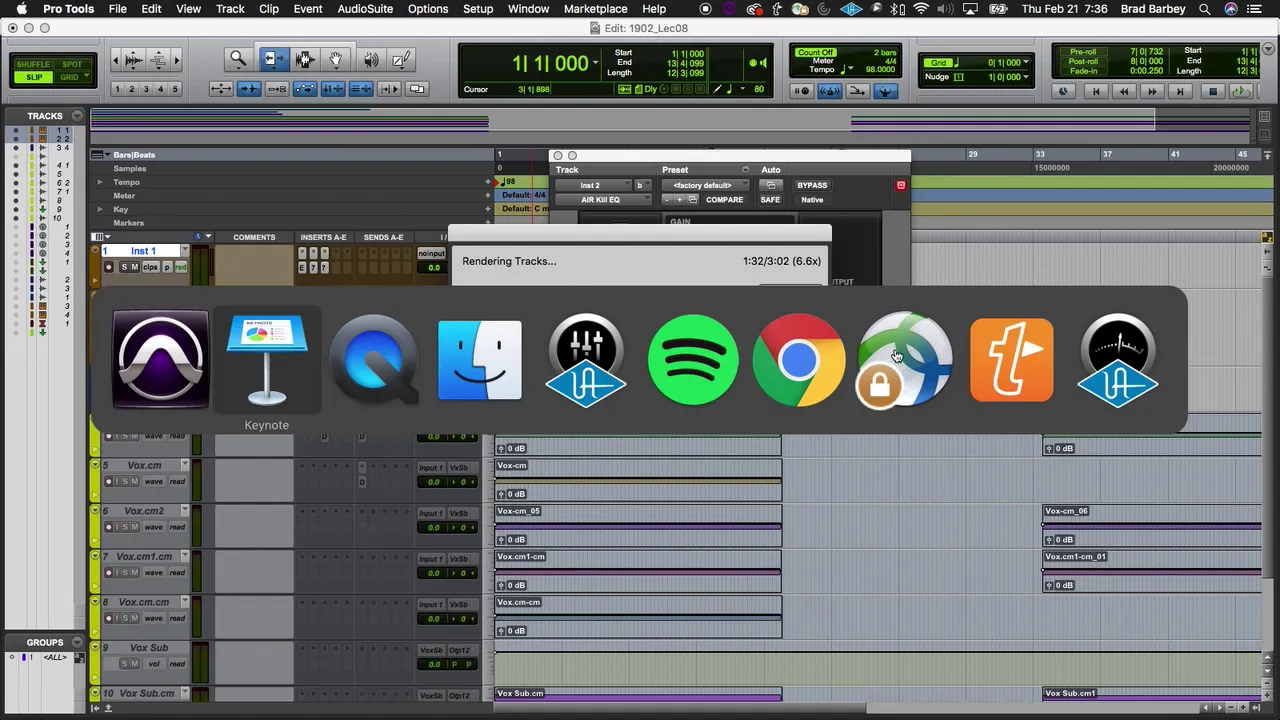Screen dimensions: 1280x720
Task: Toggle the metronome click button
Action: (829, 91)
